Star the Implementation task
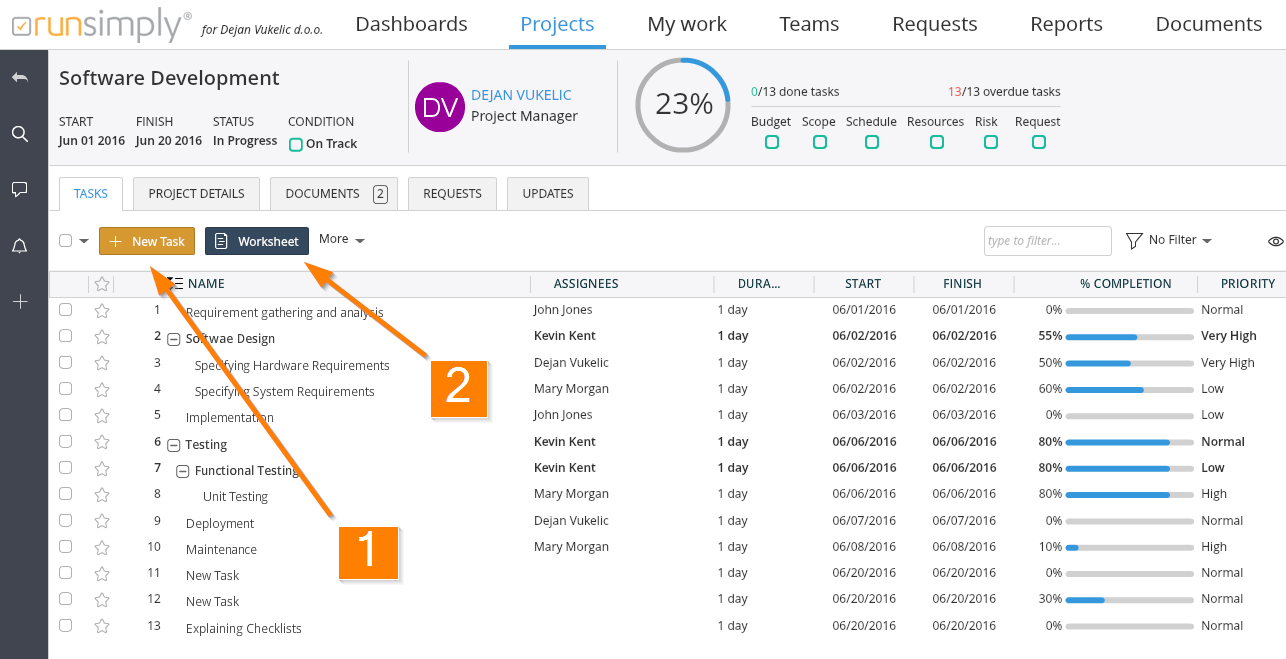The height and width of the screenshot is (659, 1286). (101, 415)
